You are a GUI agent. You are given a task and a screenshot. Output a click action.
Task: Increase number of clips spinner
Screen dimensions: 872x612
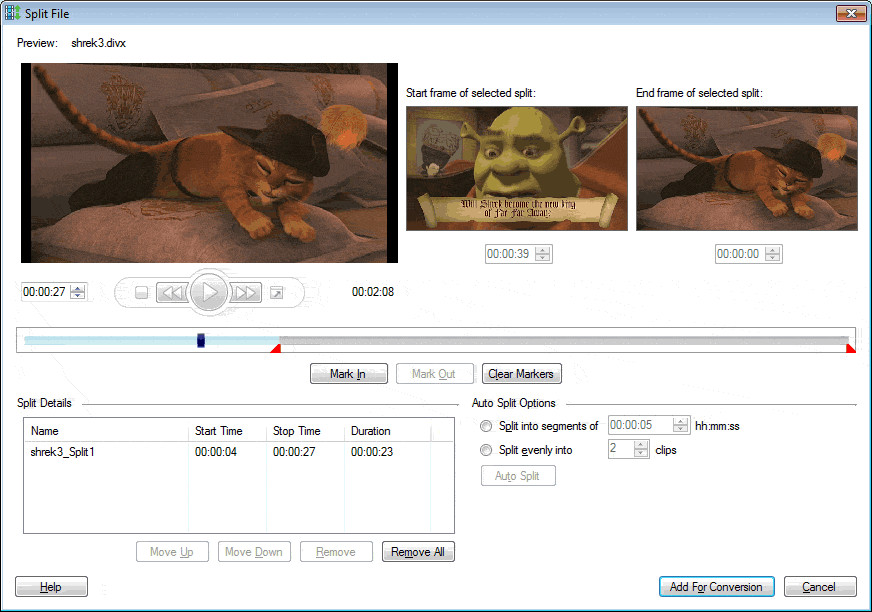[641, 445]
